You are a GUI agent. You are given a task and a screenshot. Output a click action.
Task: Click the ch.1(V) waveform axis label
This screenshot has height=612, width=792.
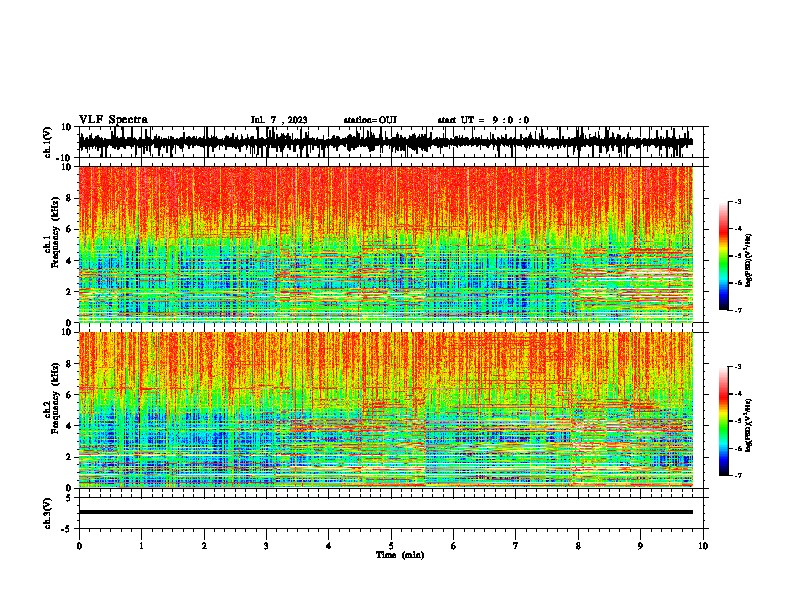pyautogui.click(x=48, y=142)
